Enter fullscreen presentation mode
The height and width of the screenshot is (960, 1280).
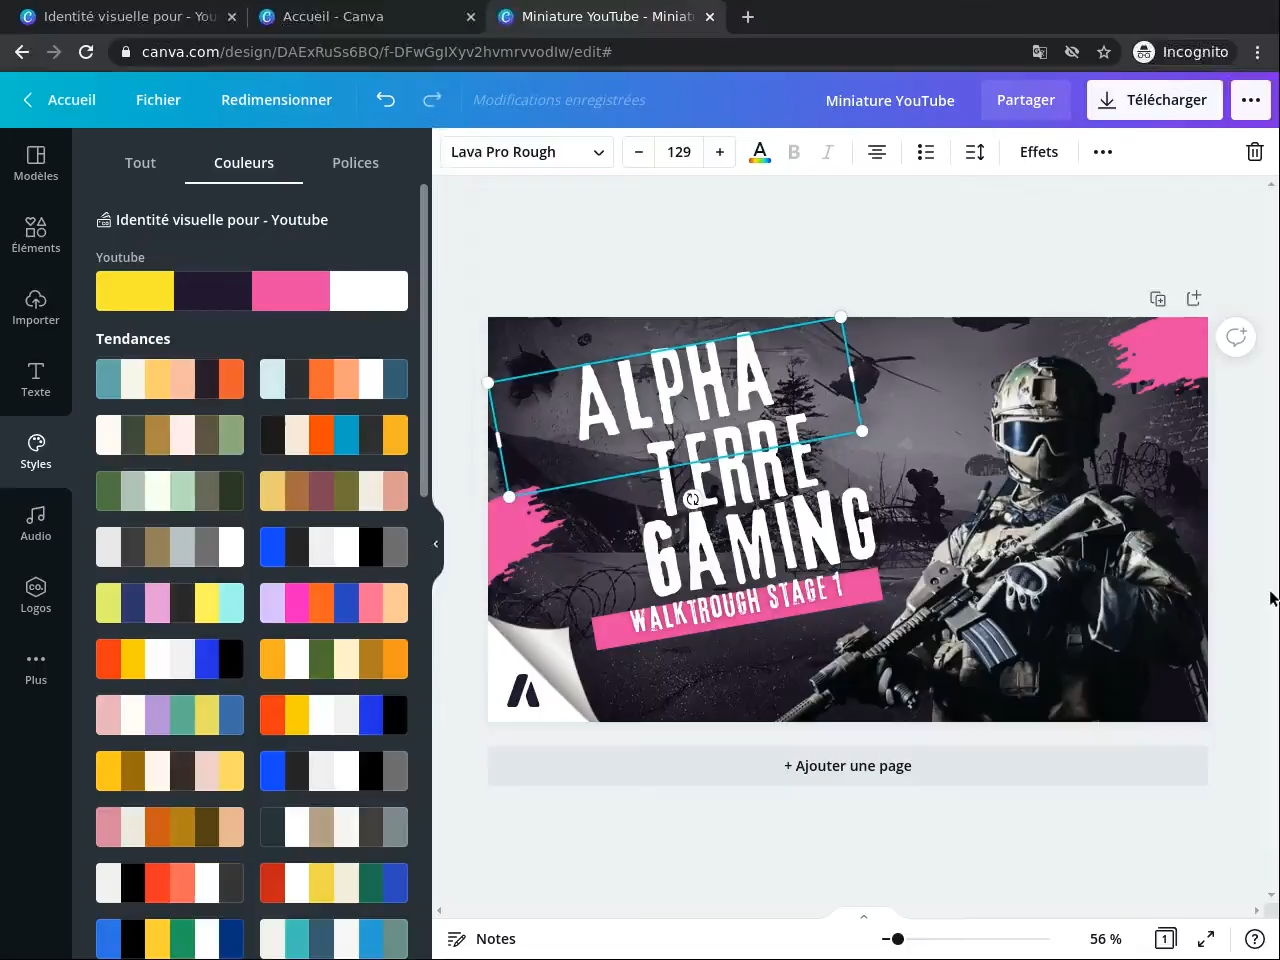coord(1207,939)
